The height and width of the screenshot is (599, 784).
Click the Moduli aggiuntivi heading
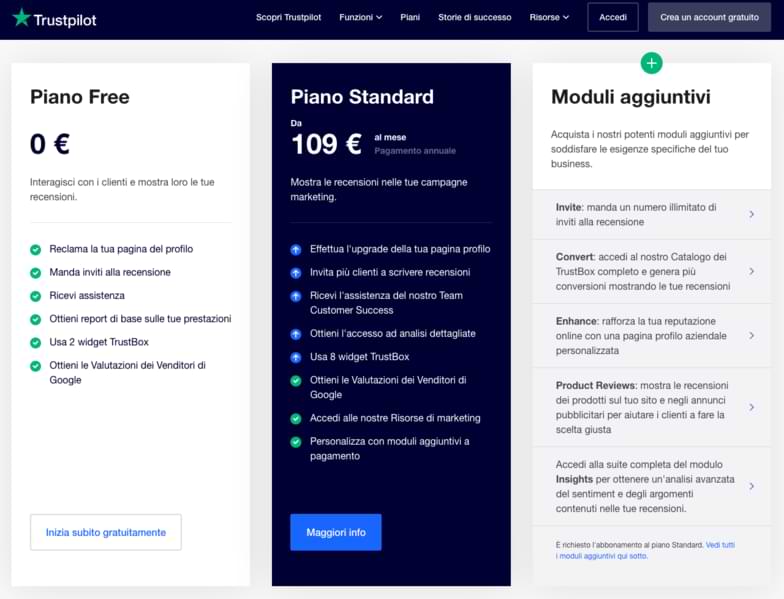coord(630,96)
